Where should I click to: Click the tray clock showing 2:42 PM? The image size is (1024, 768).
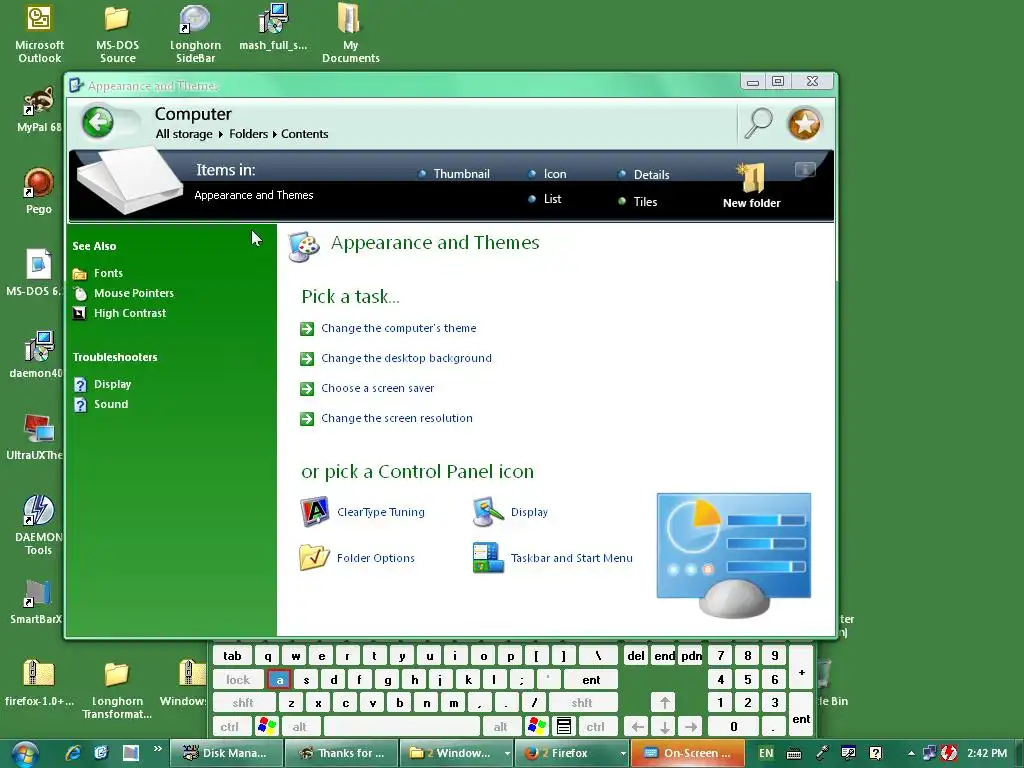tap(987, 753)
